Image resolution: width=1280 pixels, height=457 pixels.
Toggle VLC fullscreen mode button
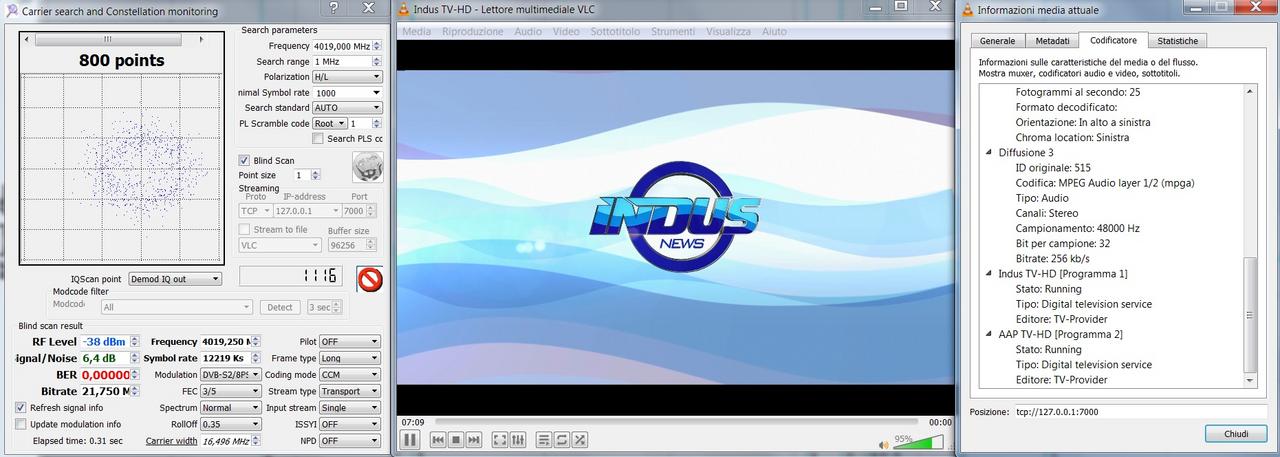coord(499,439)
